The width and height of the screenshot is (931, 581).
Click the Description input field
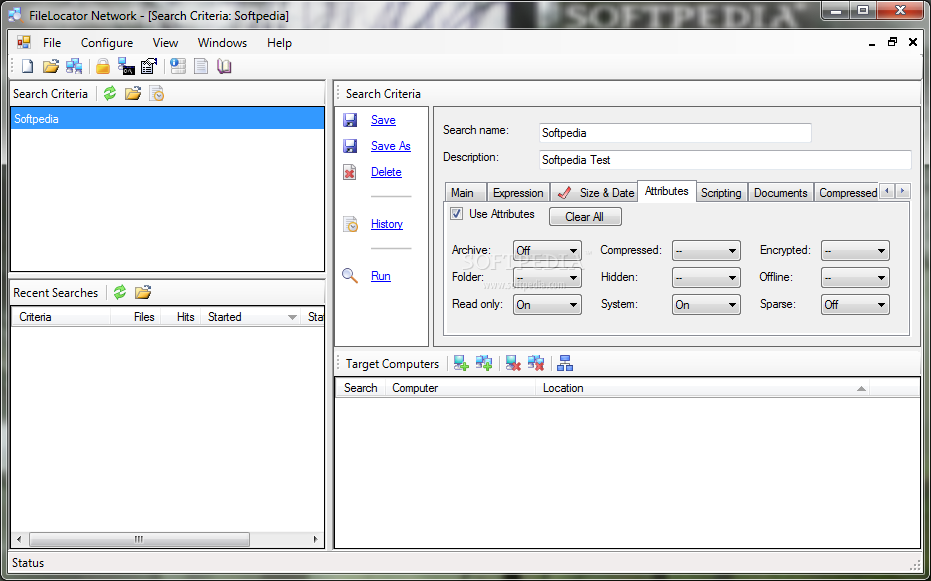coord(725,160)
